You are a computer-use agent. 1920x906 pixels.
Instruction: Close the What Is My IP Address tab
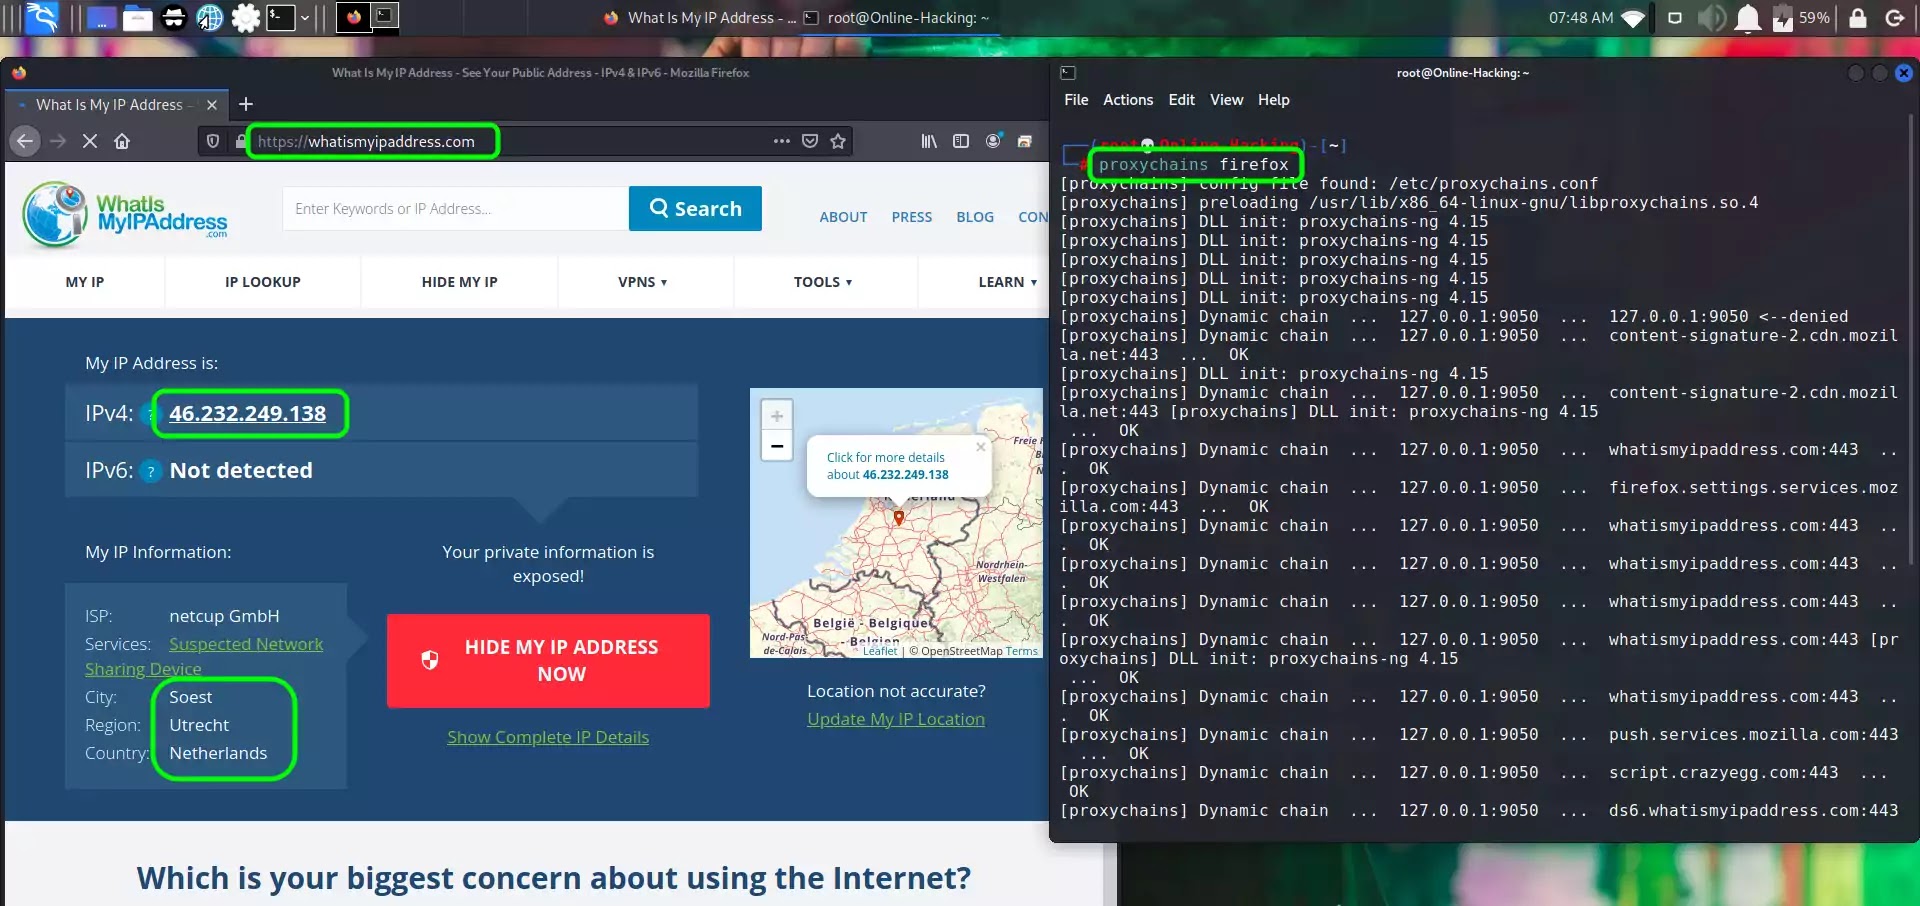tap(212, 105)
